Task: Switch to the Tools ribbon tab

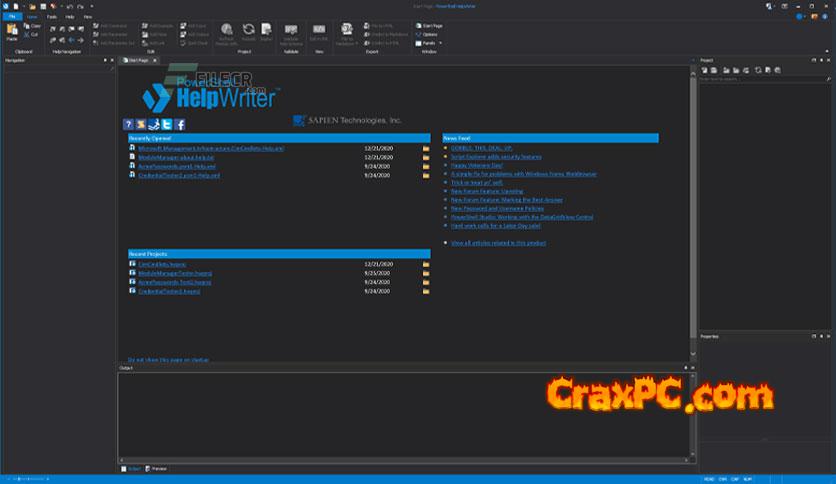Action: pos(51,16)
